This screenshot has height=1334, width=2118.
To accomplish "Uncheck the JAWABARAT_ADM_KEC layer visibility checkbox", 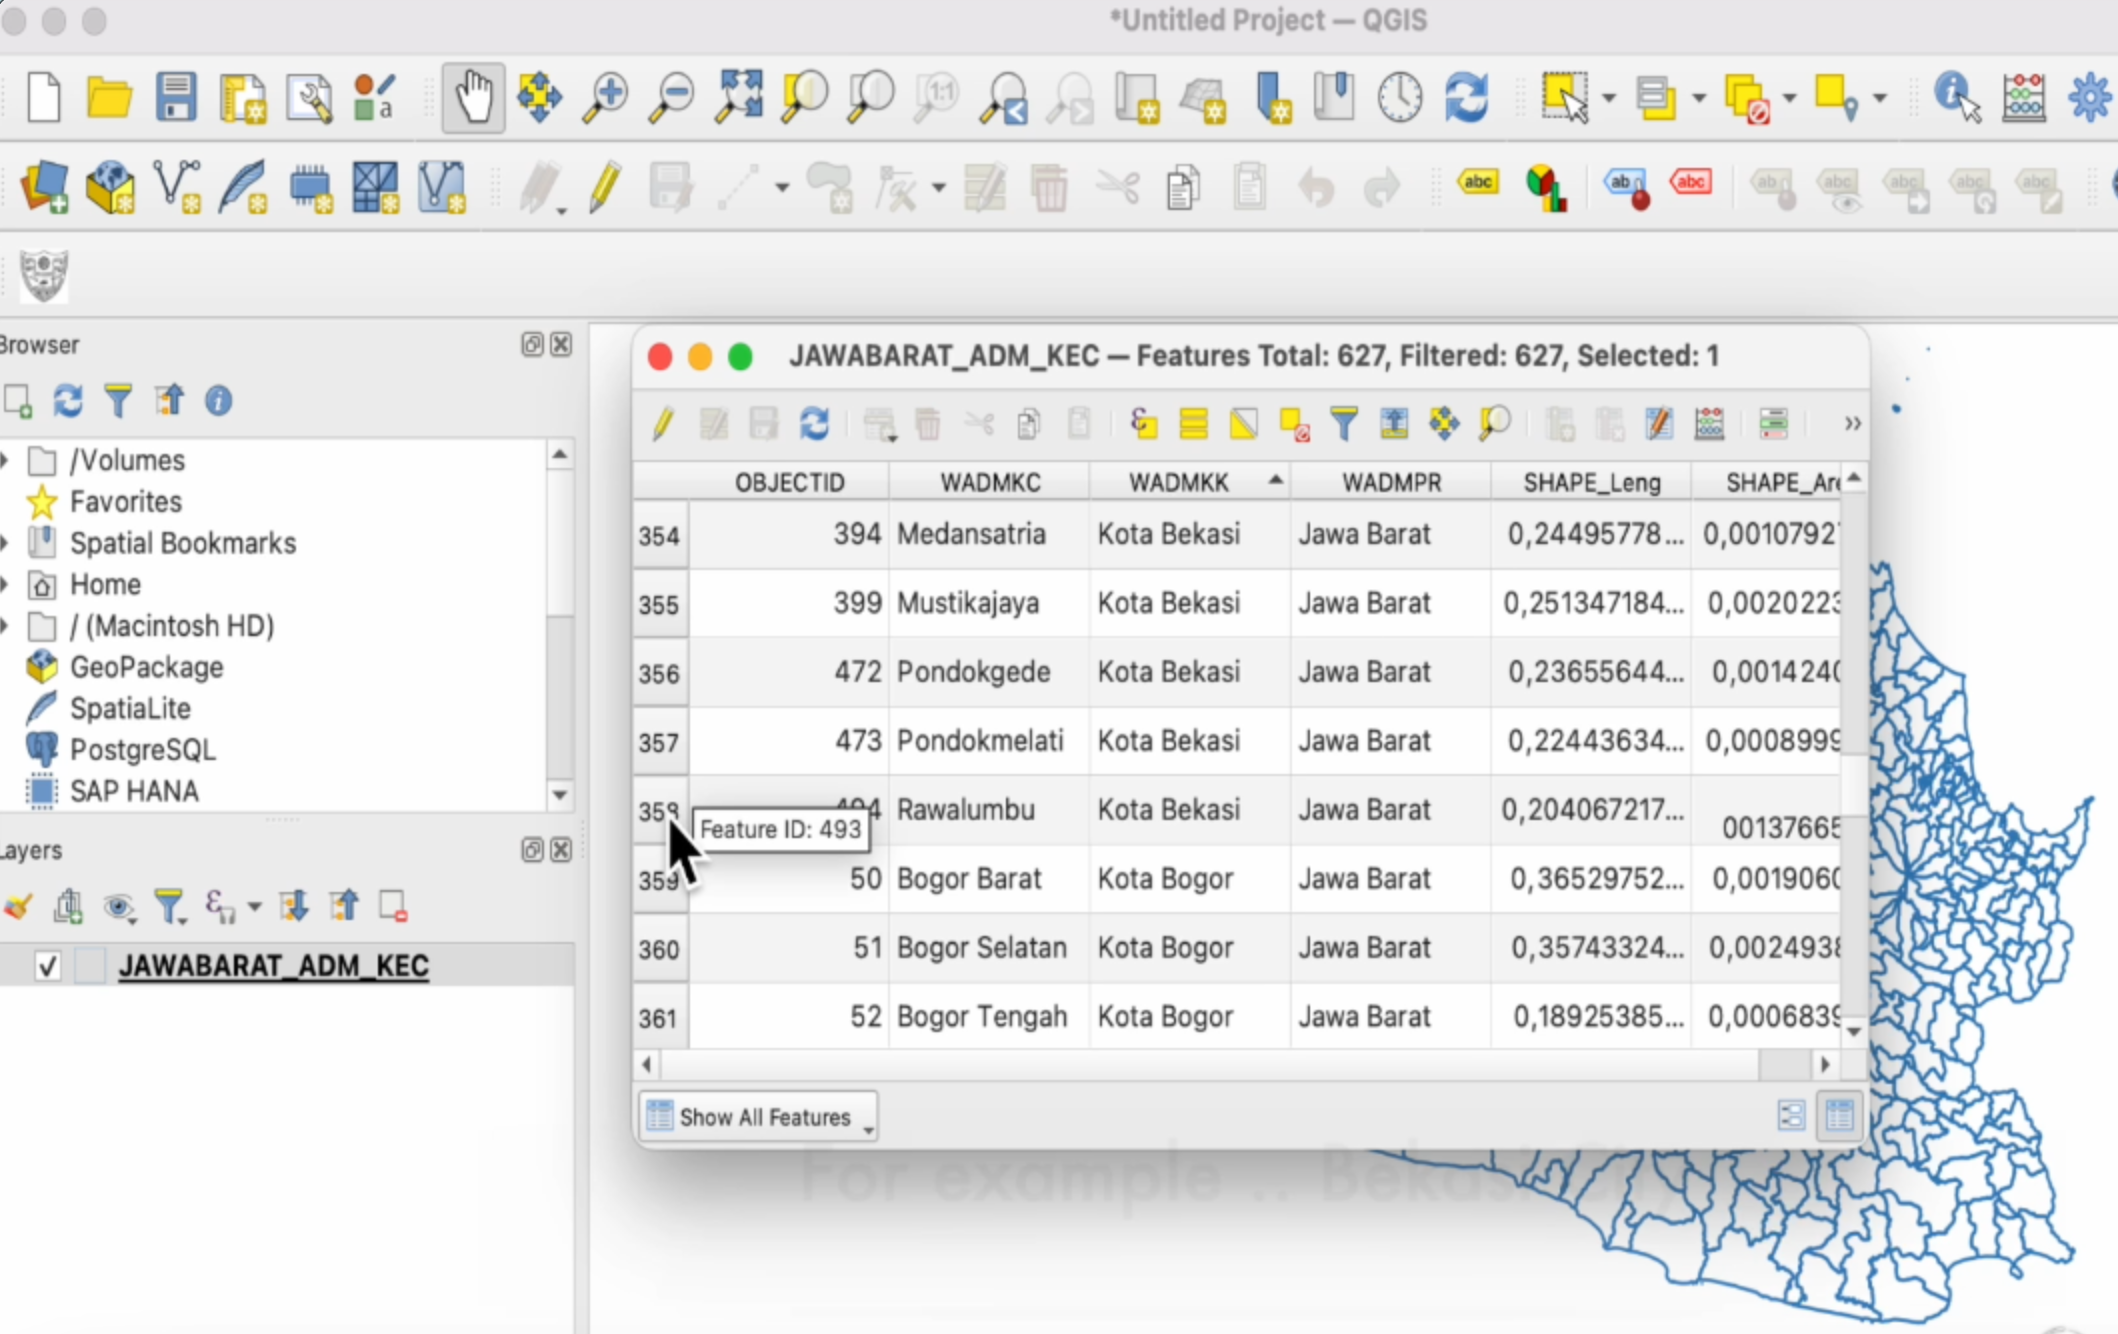I will point(47,966).
